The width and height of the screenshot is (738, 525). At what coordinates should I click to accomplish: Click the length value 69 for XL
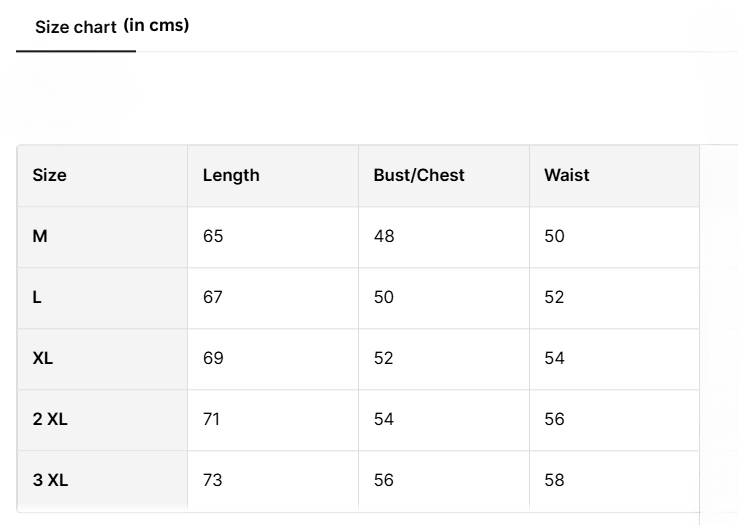(x=213, y=358)
